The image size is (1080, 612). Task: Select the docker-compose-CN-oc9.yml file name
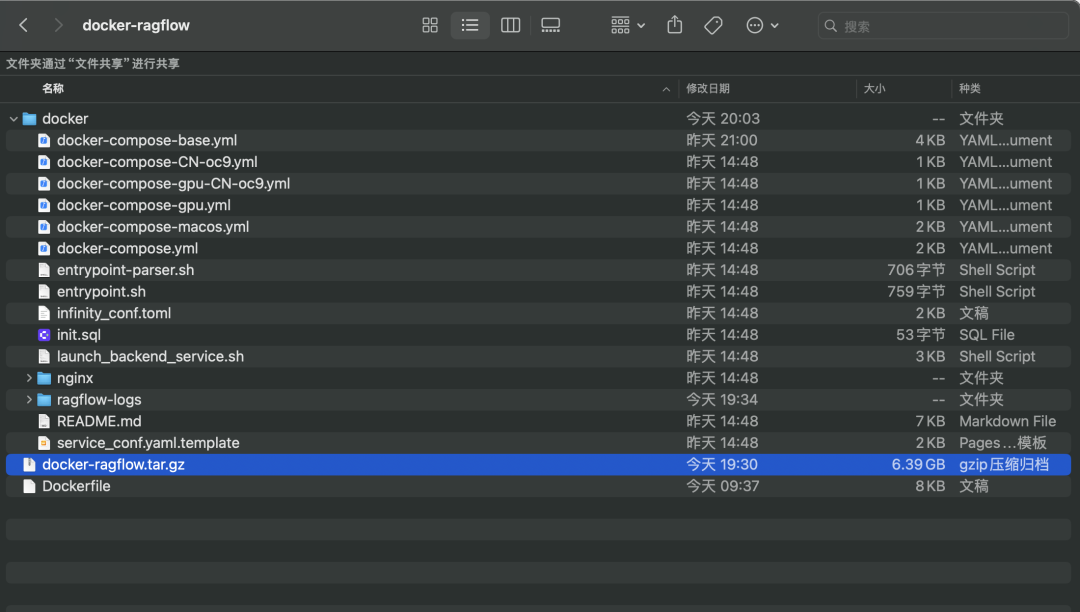pyautogui.click(x=157, y=162)
